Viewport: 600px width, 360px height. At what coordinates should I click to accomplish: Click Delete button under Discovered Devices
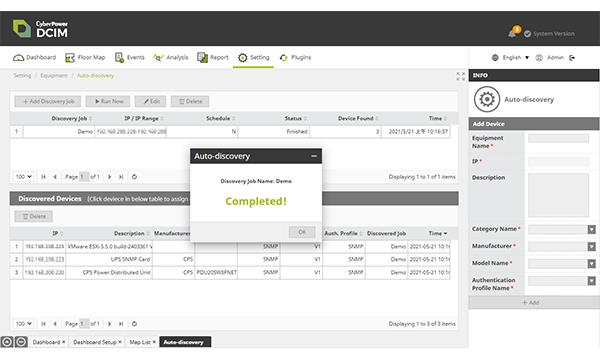[x=34, y=217]
